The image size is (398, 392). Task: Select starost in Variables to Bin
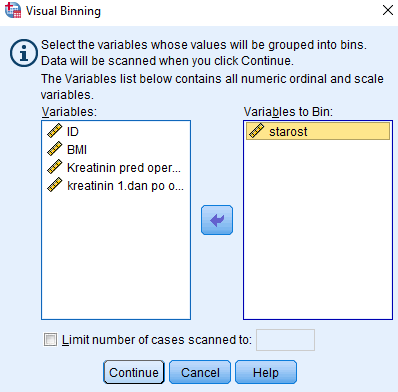318,131
